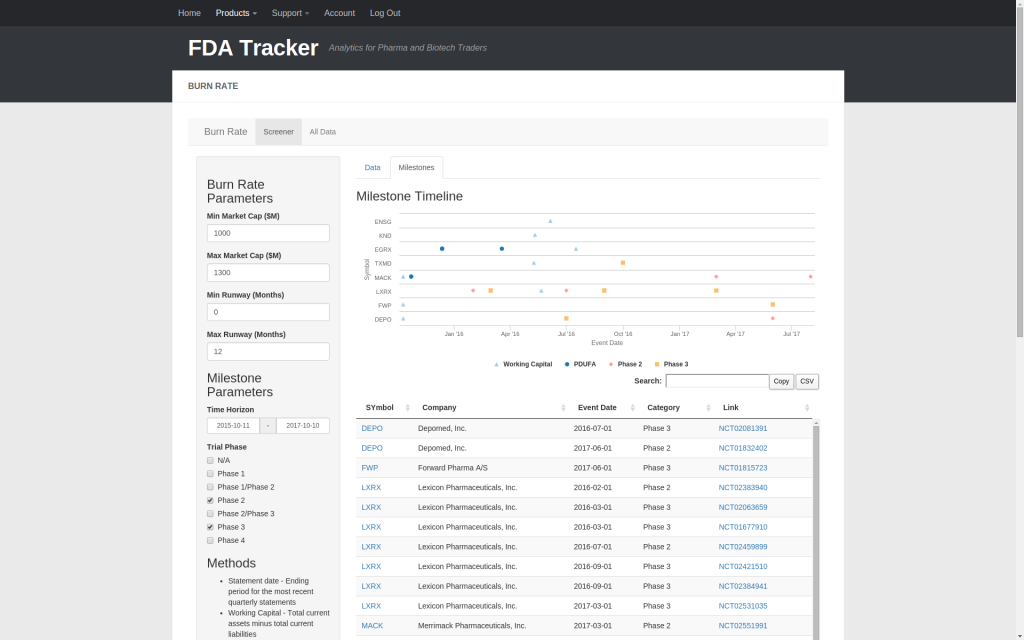Click Log Out in the navigation bar
1024x640 pixels.
(385, 13)
